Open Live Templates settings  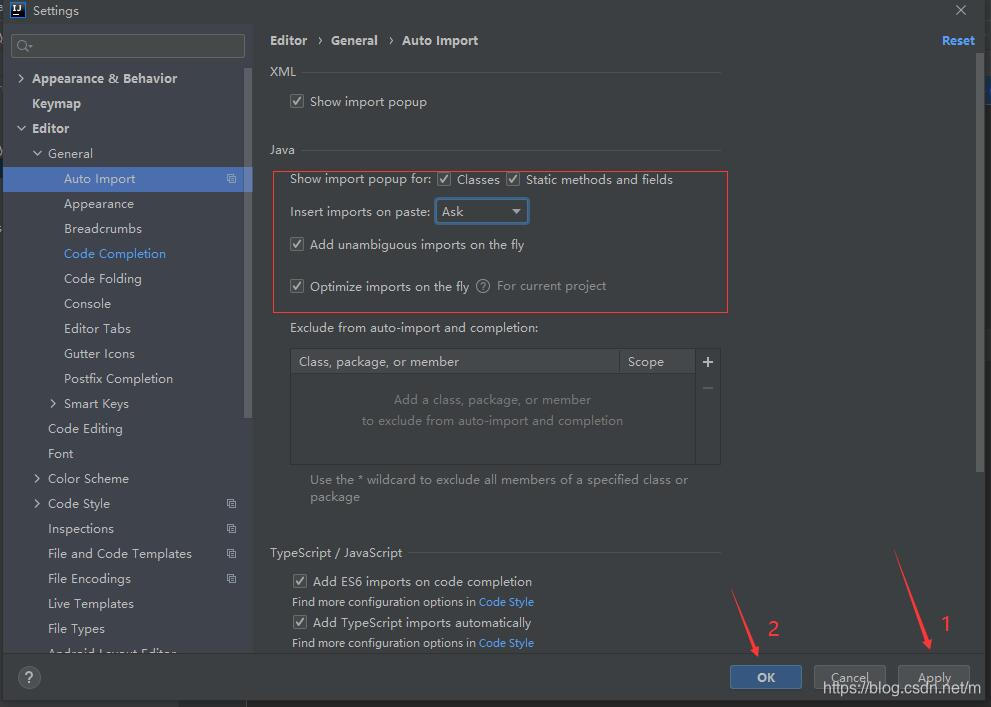coord(90,603)
